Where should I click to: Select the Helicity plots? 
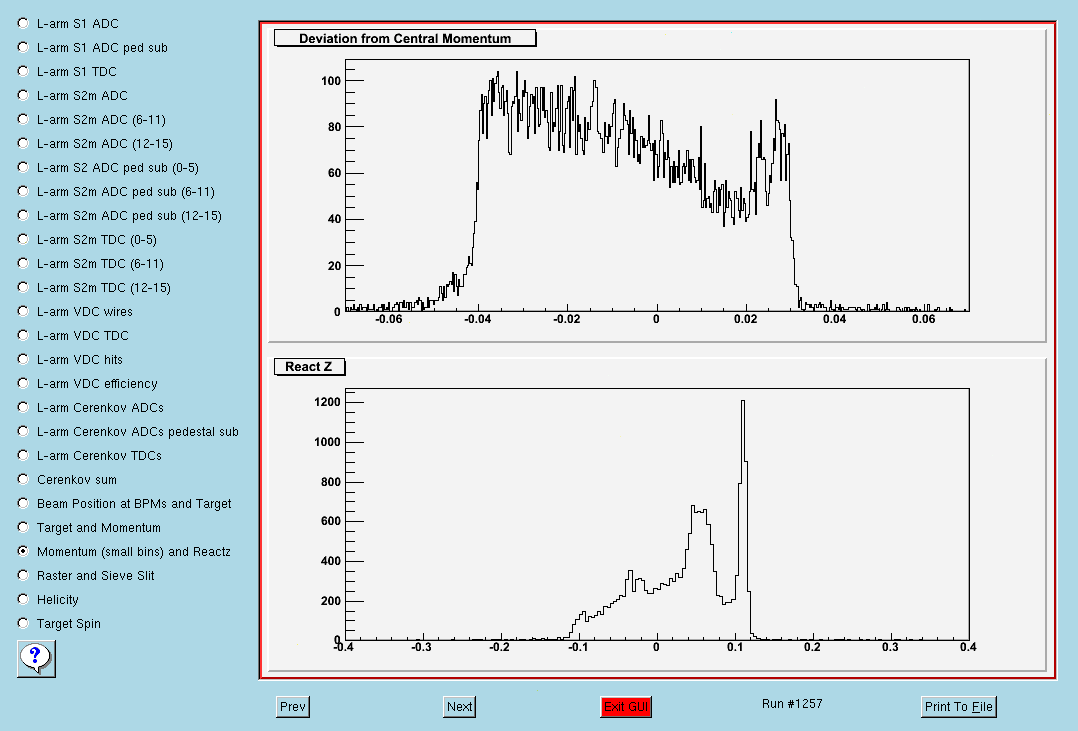pos(23,600)
